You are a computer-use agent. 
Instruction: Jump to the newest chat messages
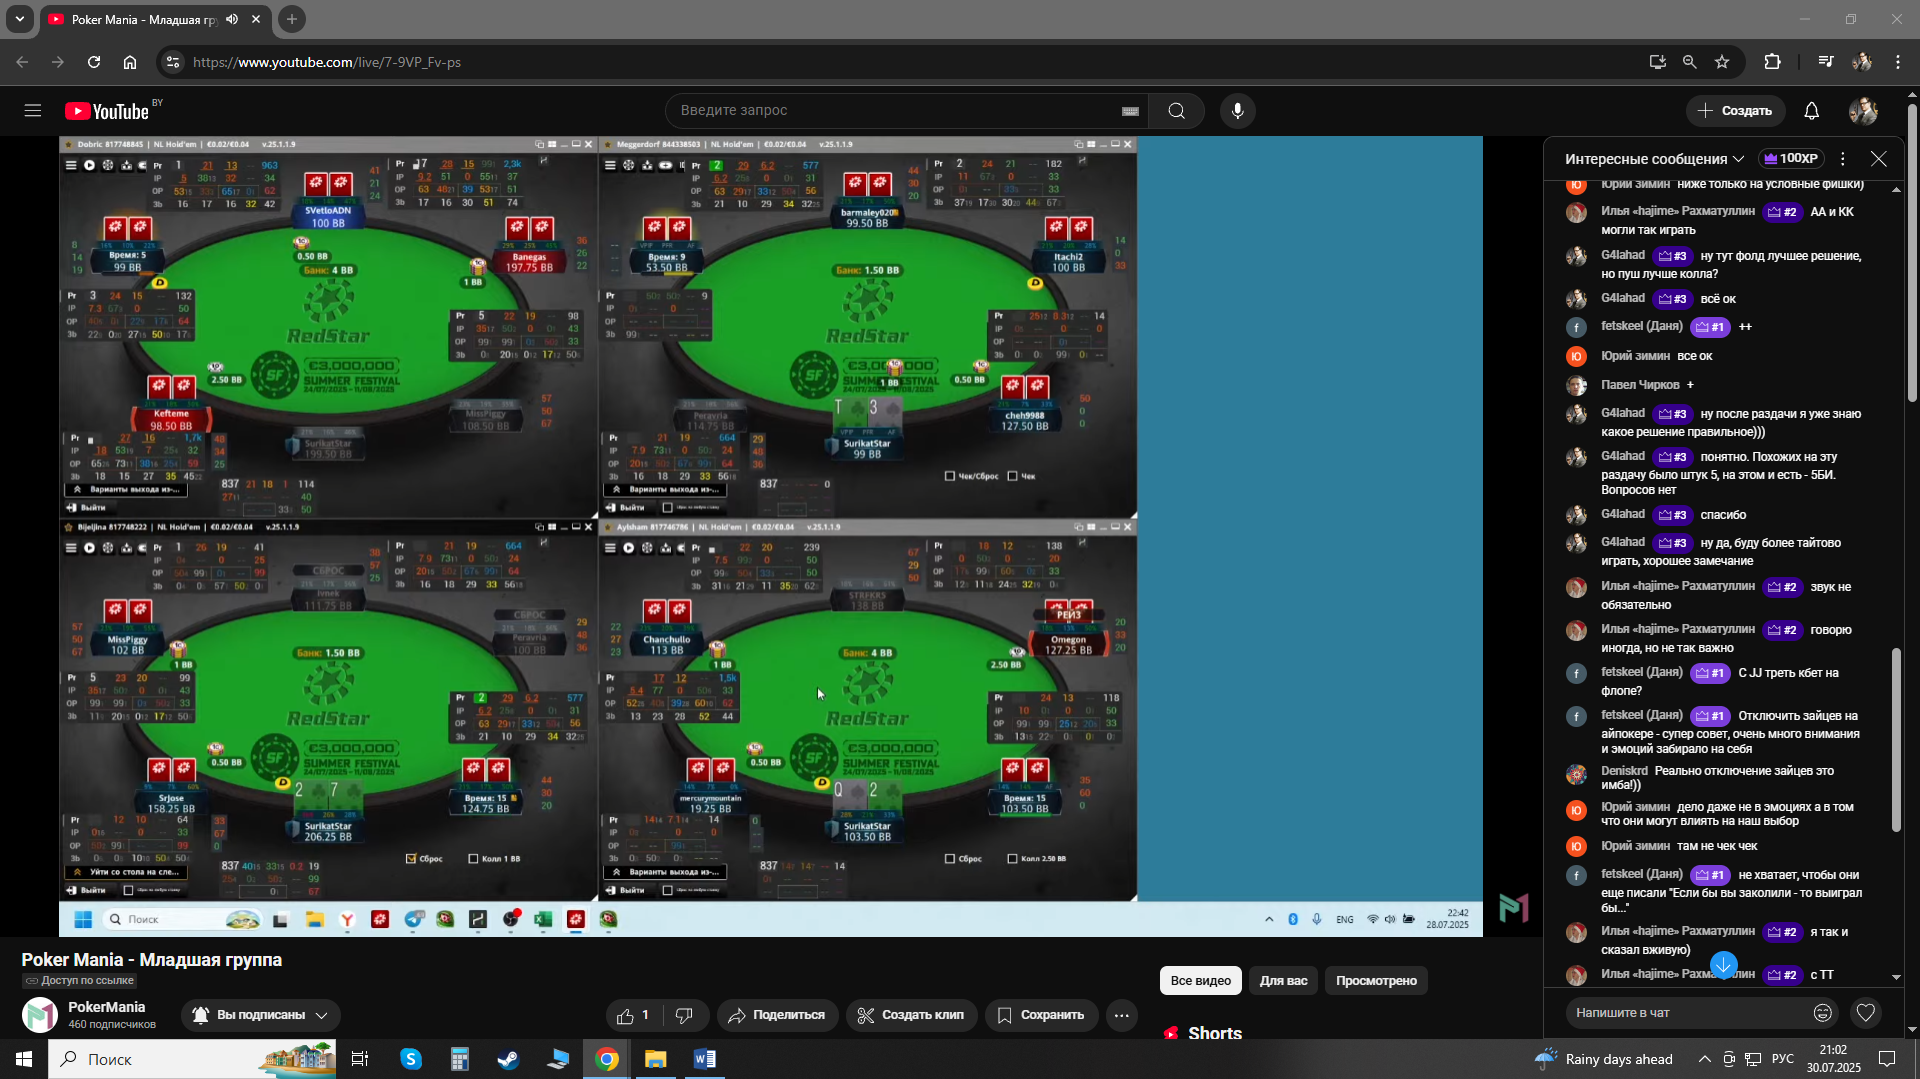[x=1723, y=965]
